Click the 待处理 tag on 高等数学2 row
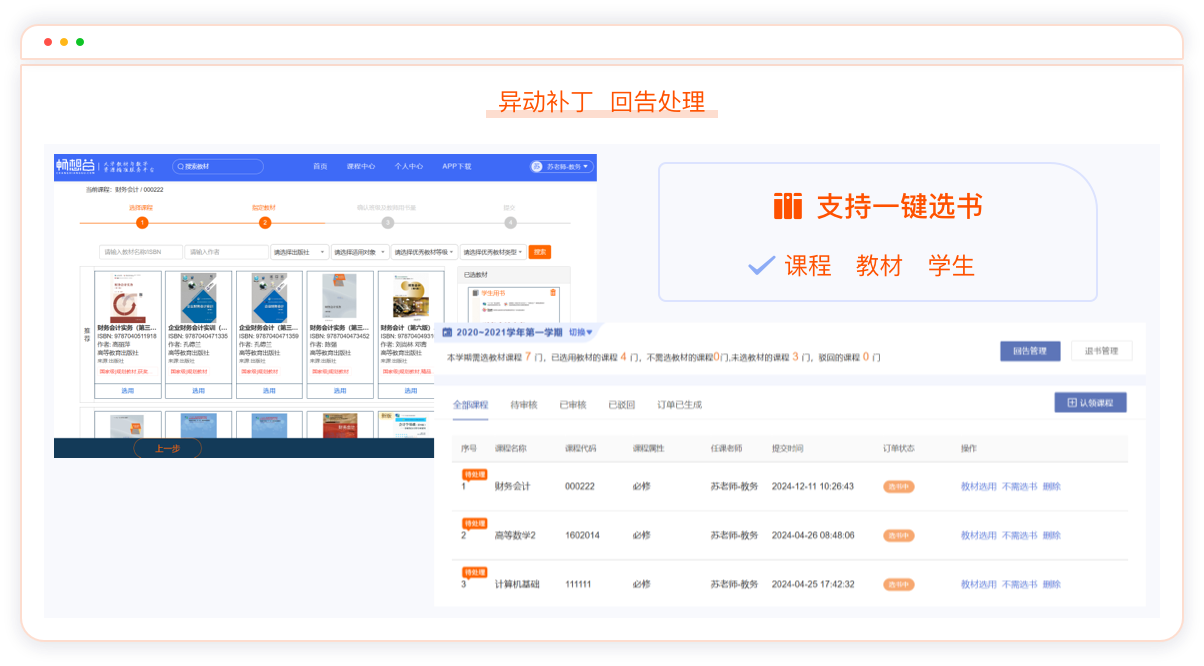This screenshot has width=1204, height=666. coord(474,523)
